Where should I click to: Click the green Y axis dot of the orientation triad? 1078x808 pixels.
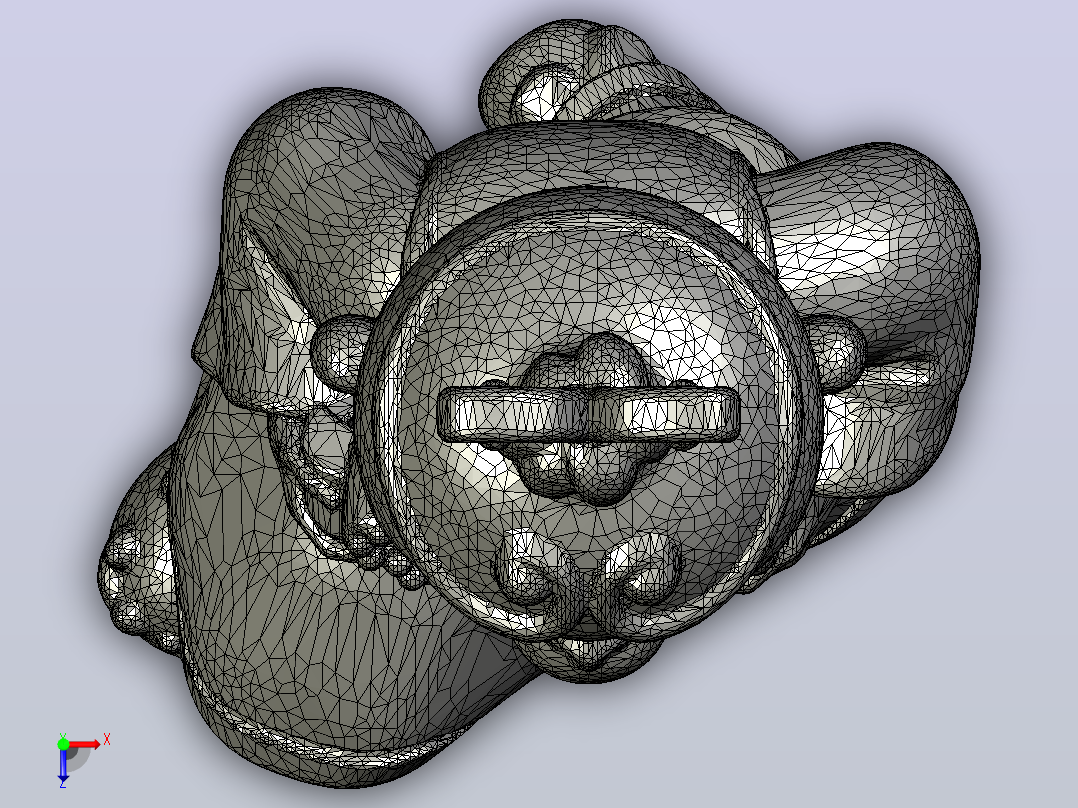click(x=63, y=744)
